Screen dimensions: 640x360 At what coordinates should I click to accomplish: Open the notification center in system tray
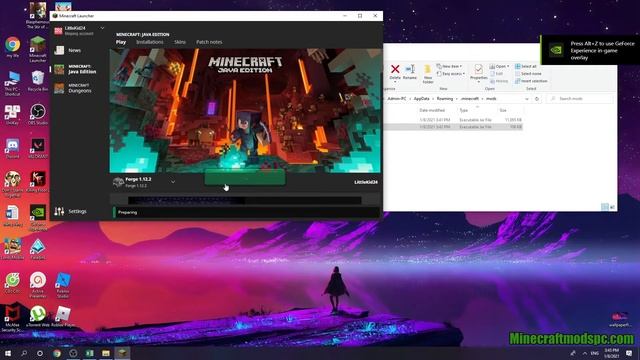(x=629, y=353)
